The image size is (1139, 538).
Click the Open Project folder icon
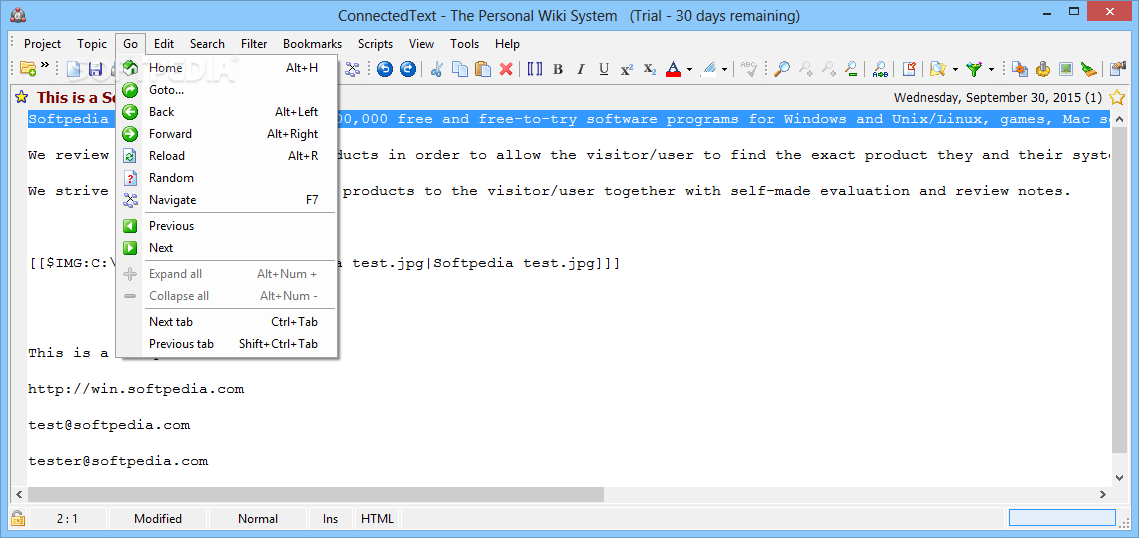pos(28,69)
